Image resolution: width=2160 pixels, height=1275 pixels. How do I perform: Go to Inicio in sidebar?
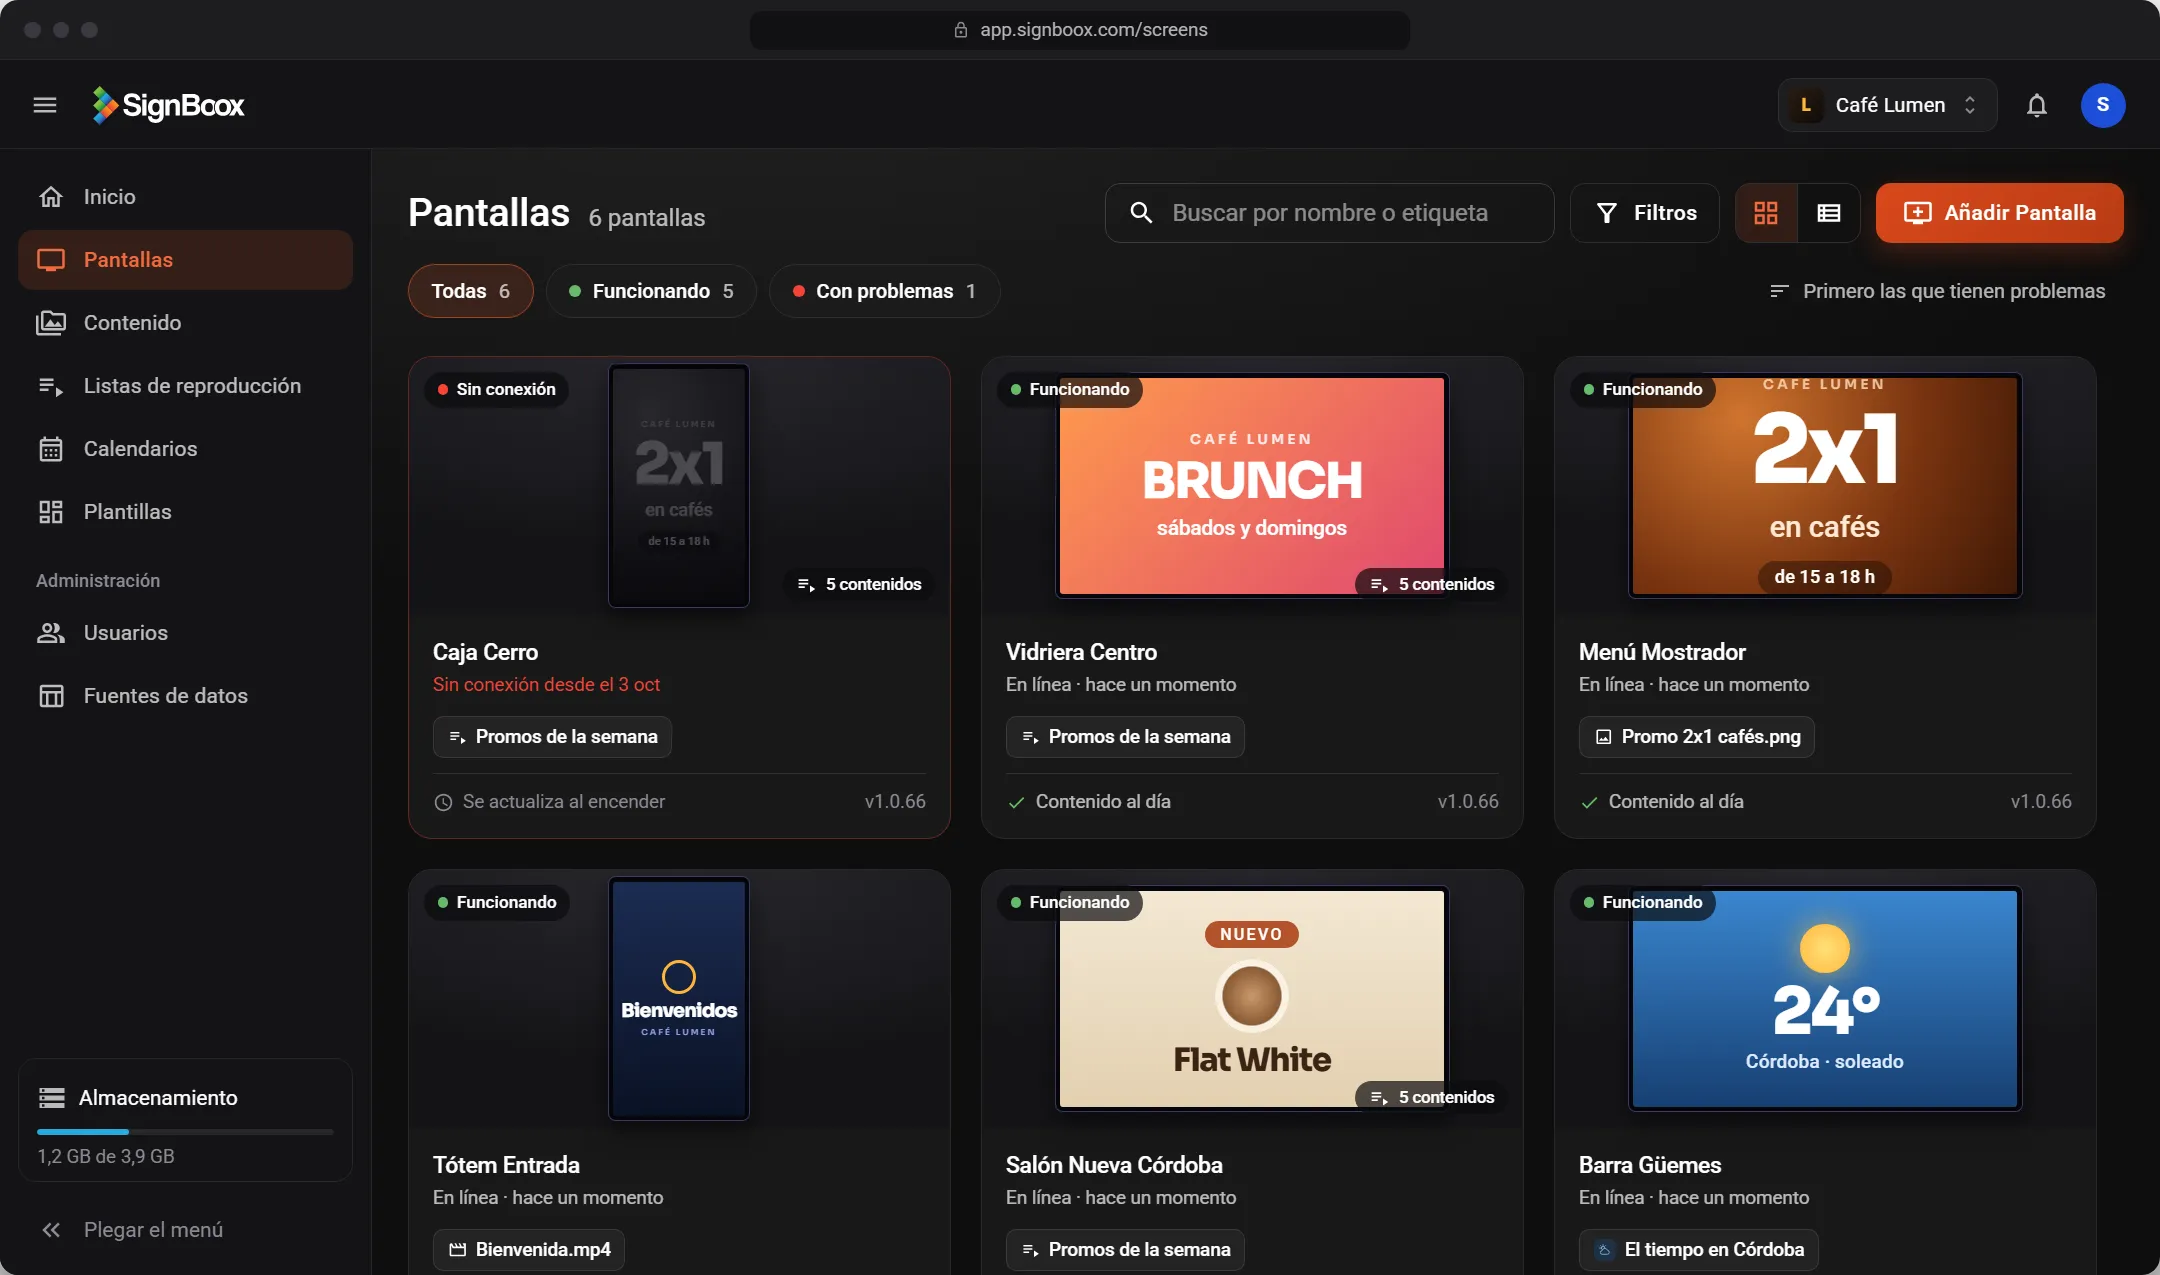(x=185, y=197)
